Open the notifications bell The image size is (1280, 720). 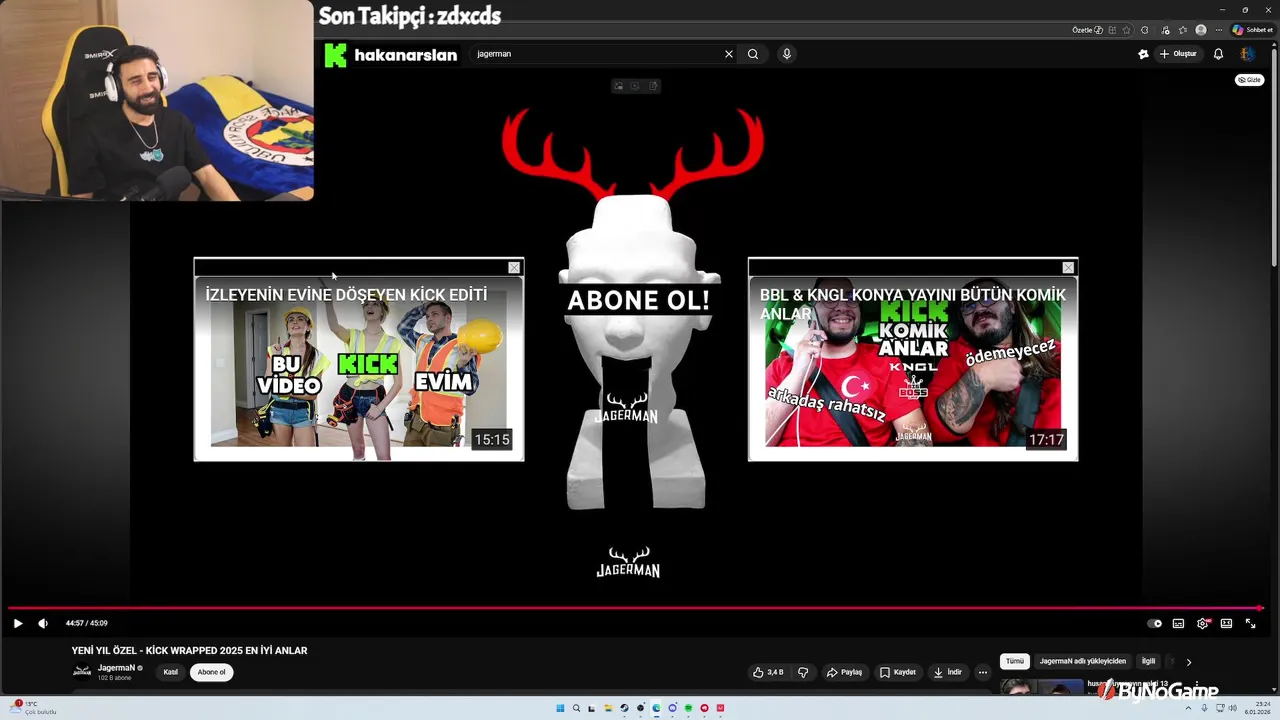tap(1218, 54)
